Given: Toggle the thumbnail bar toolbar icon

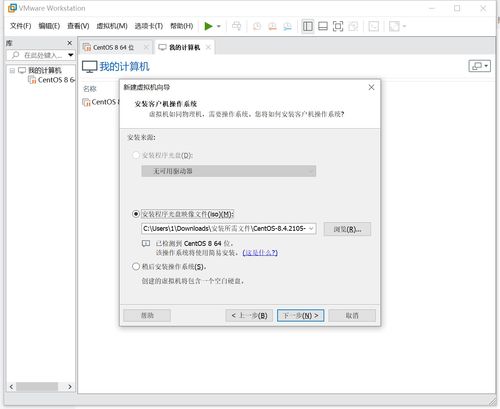Looking at the screenshot, I should pyautogui.click(x=323, y=26).
